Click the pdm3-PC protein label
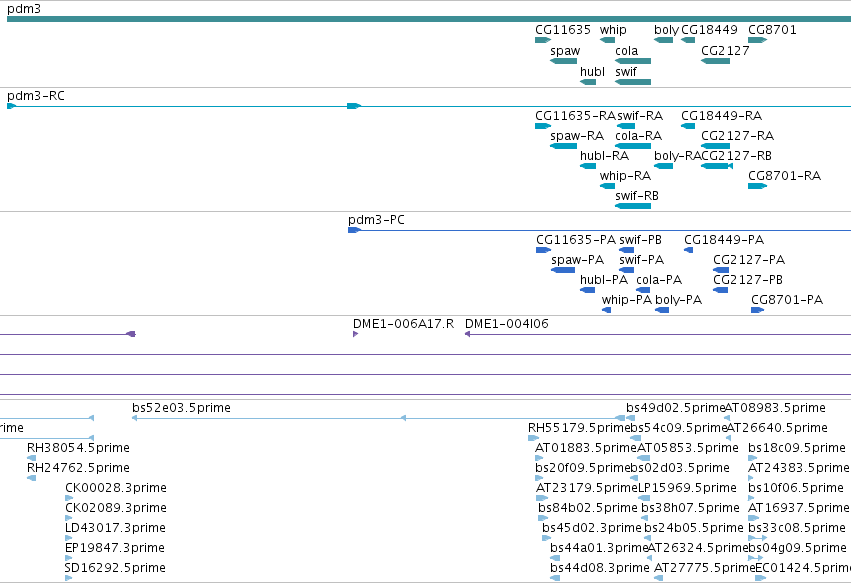The image size is (851, 583). point(376,220)
